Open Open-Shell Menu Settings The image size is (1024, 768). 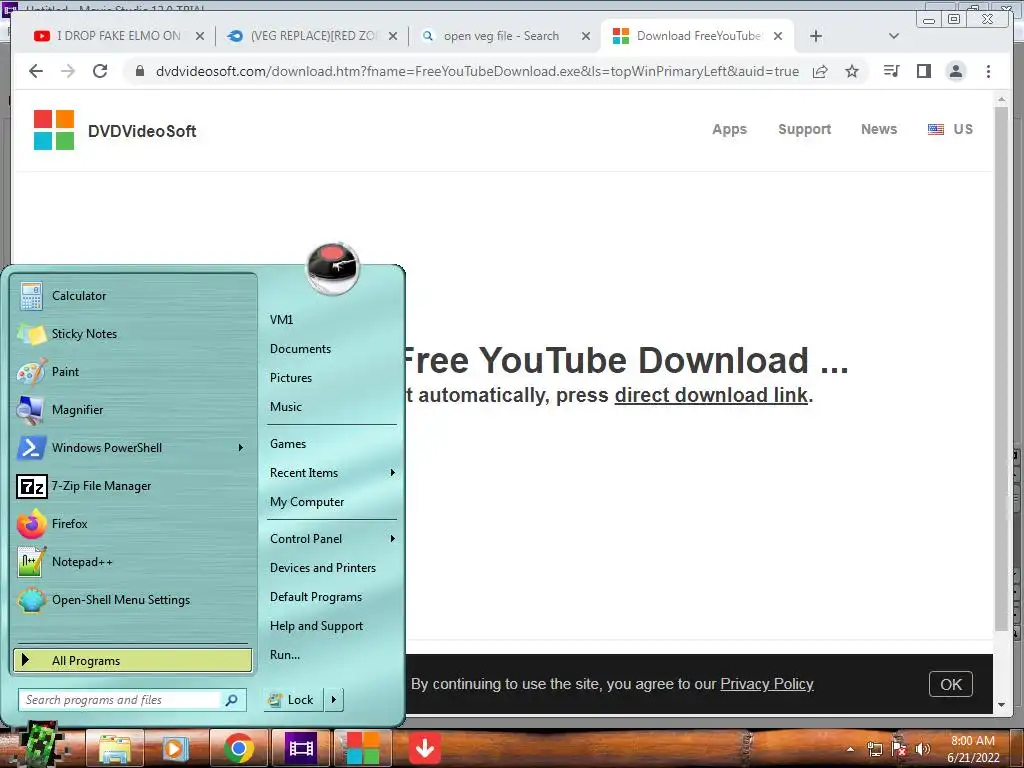coord(133,600)
